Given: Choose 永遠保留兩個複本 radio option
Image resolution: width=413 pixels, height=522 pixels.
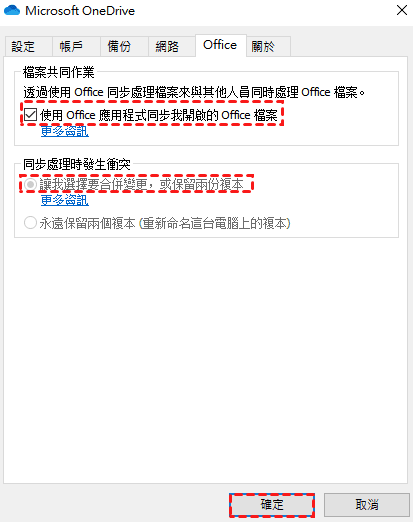Looking at the screenshot, I should coord(30,223).
